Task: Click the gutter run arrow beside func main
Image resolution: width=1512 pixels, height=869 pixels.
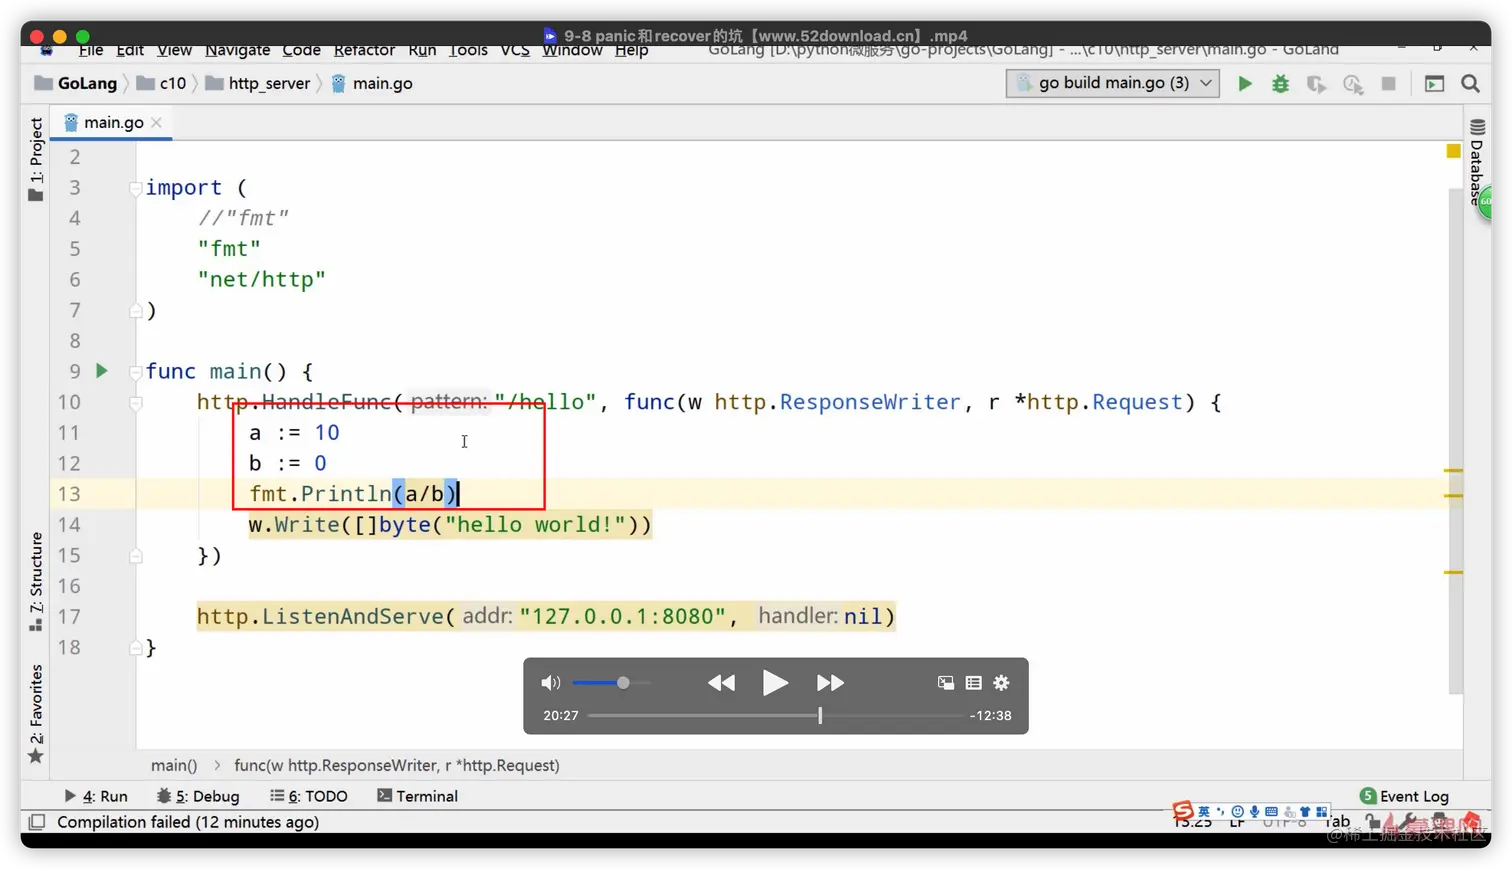Action: click(101, 371)
